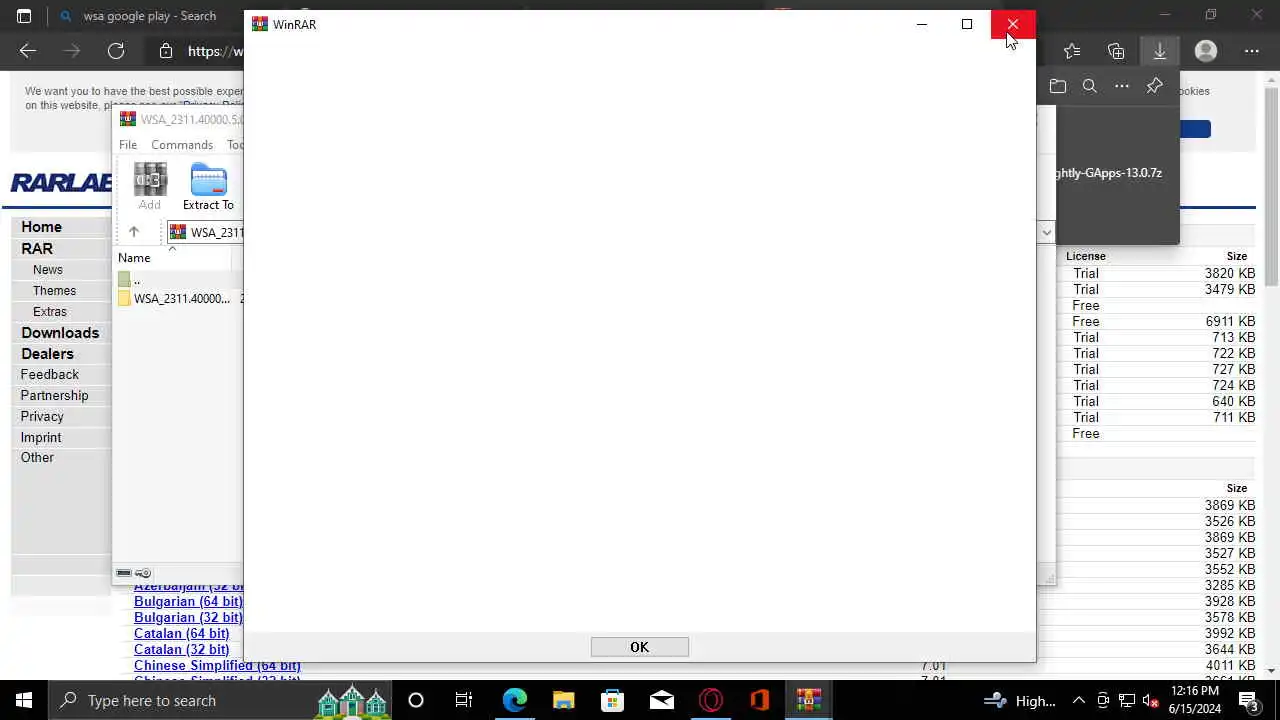Image resolution: width=1280 pixels, height=720 pixels.
Task: Open Edge Favorites list
Action: tap(1072, 51)
